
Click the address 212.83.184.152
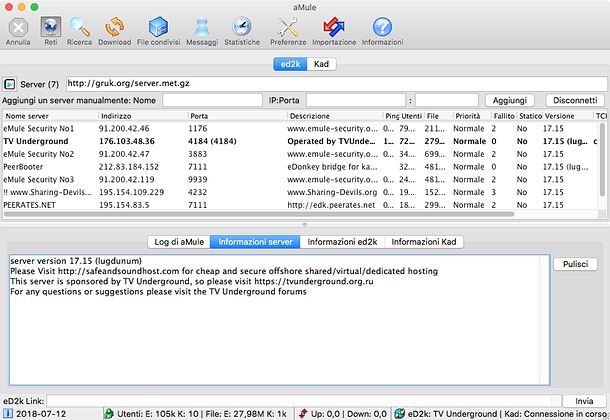coord(129,167)
